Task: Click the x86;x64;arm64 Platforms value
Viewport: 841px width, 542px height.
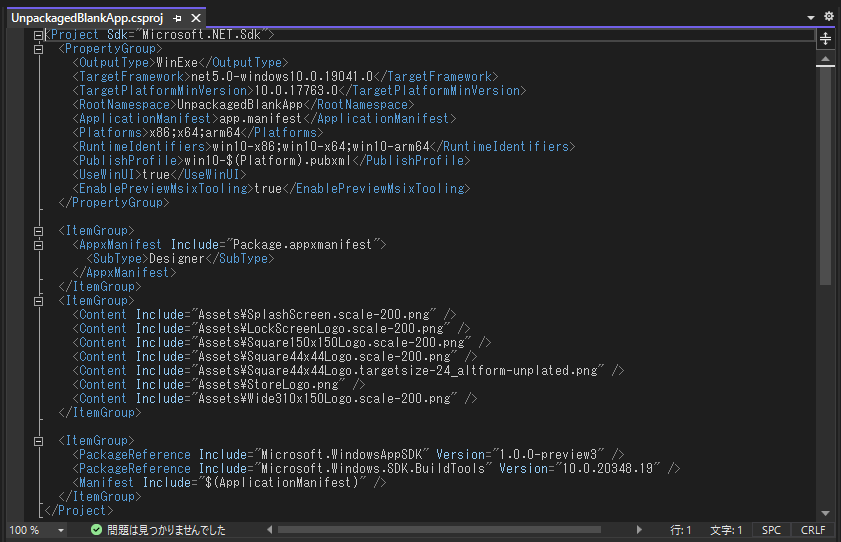Action: (x=195, y=132)
